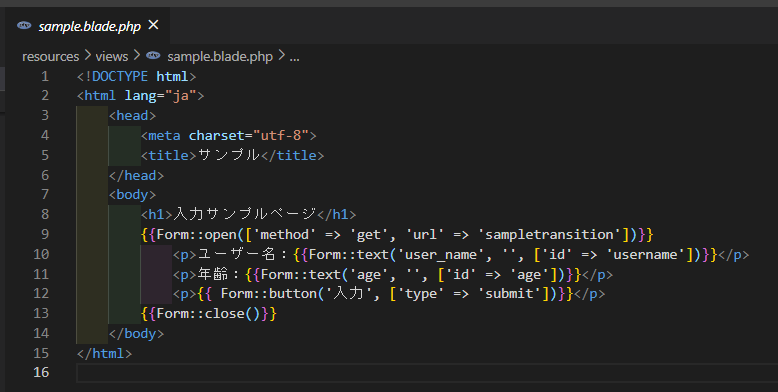Image resolution: width=778 pixels, height=392 pixels.
Task: Open the views breadcrumb folder
Action: coord(112,57)
